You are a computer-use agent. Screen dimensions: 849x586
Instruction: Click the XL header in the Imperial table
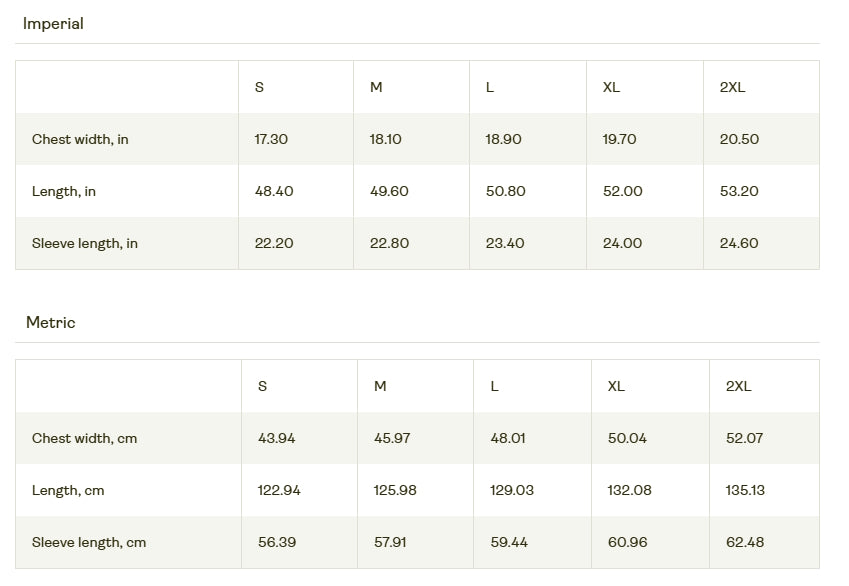coord(611,87)
